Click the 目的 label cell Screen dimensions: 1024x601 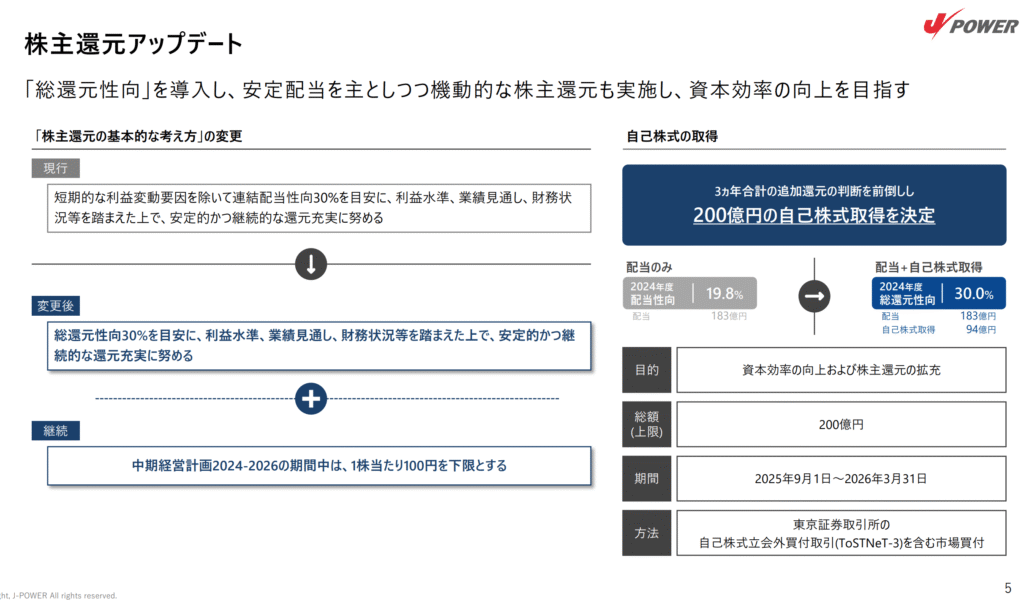646,370
